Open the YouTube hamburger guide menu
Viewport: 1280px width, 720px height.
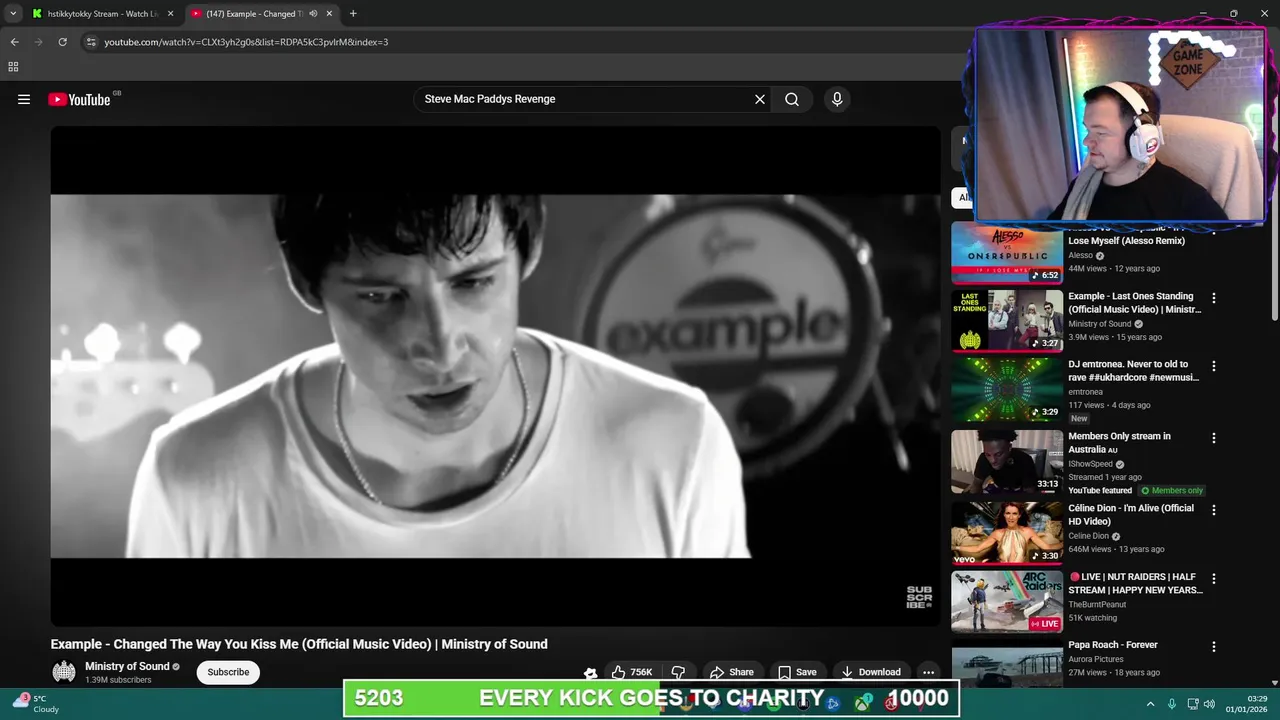click(24, 99)
